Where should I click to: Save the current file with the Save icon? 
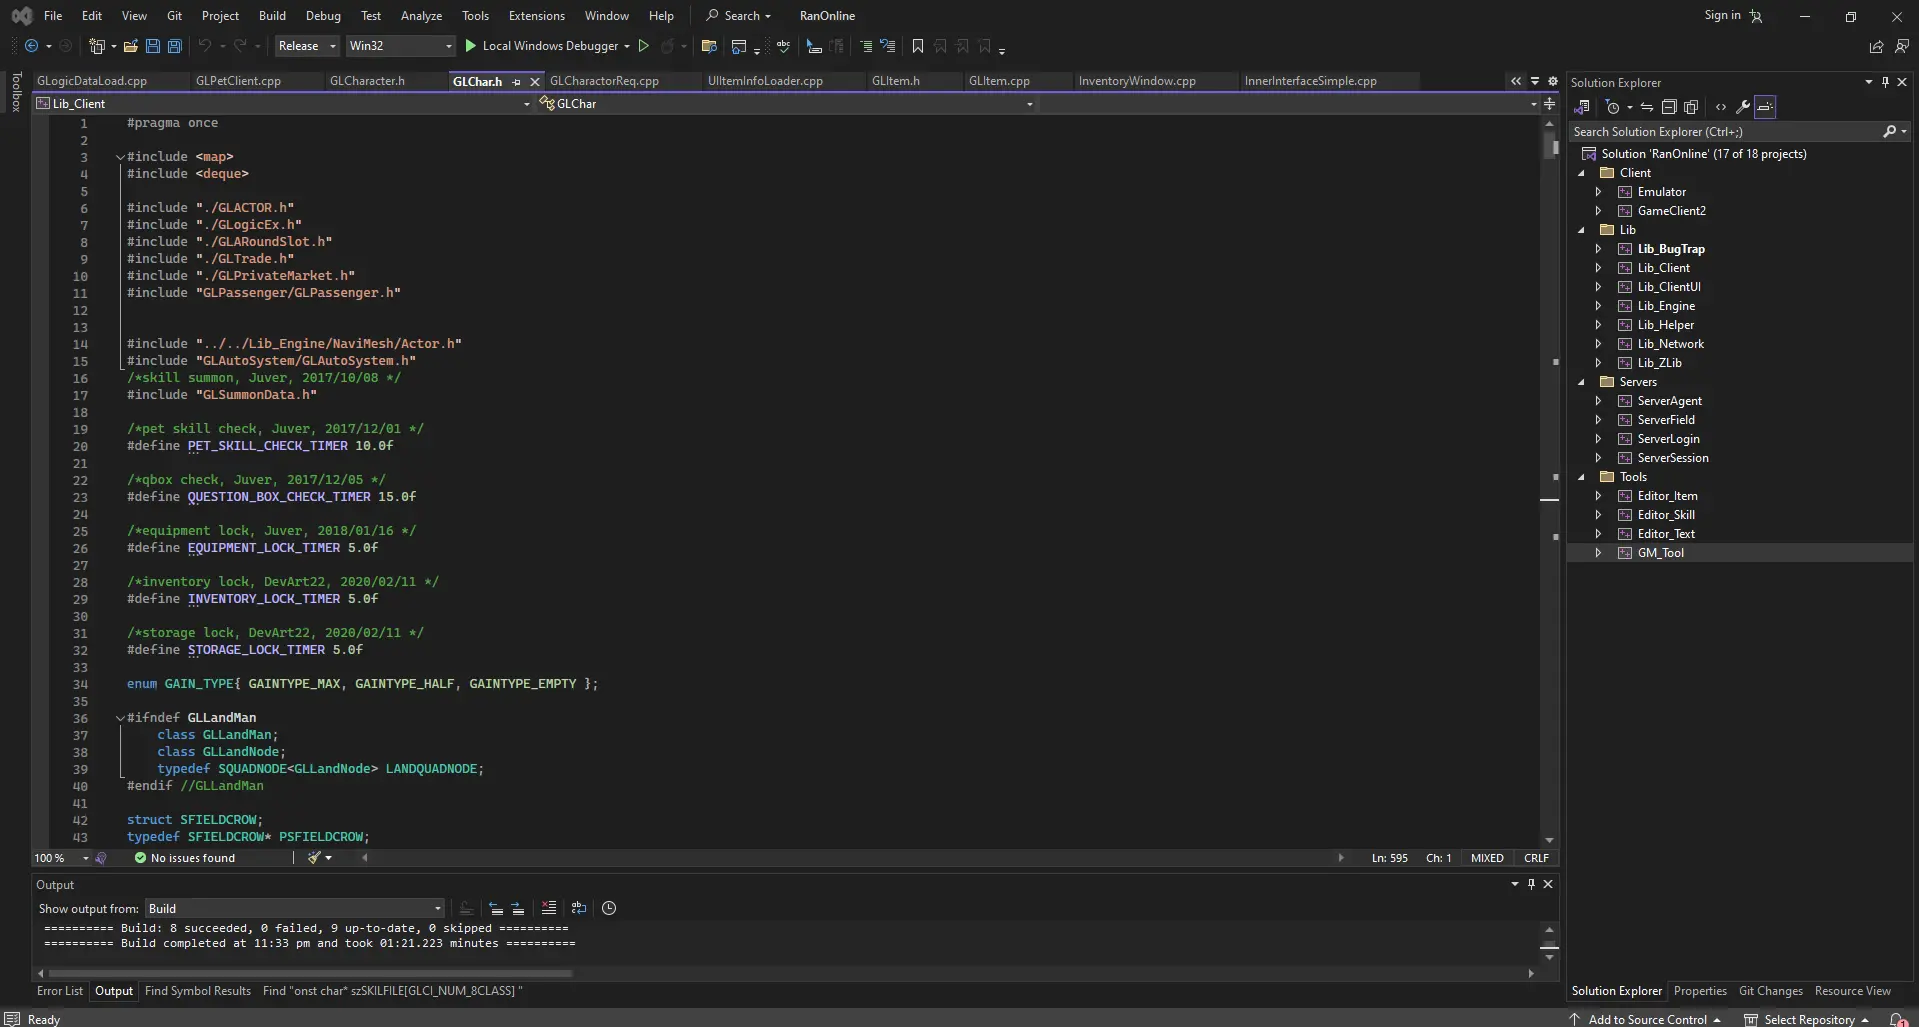coord(153,46)
